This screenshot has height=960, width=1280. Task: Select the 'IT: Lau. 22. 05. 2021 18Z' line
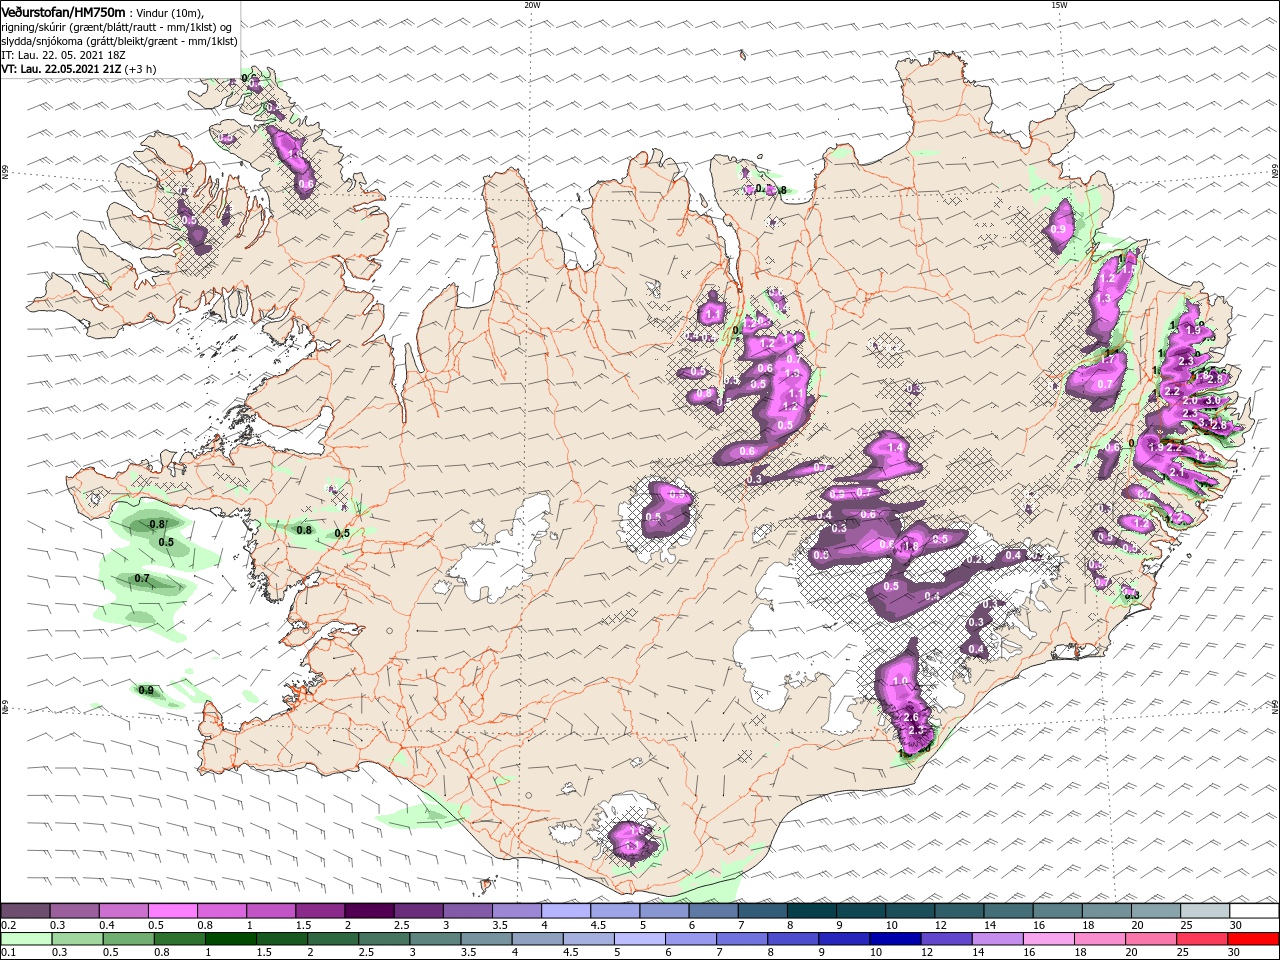62,55
